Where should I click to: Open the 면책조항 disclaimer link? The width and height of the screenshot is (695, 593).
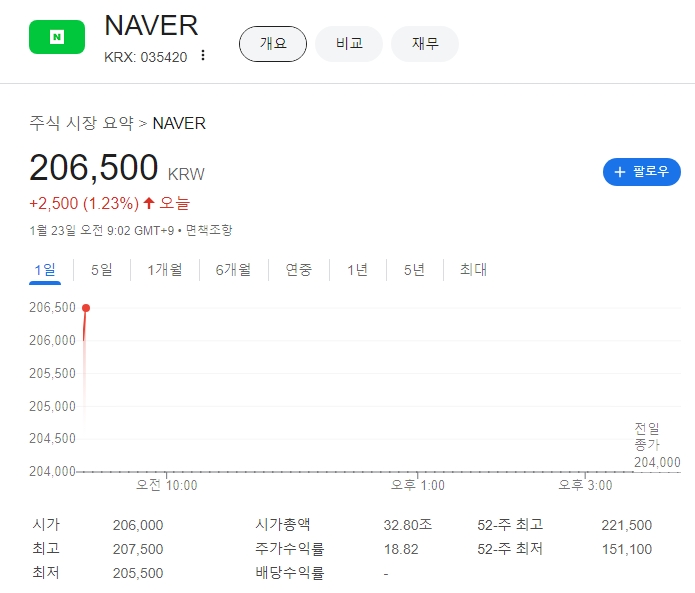pos(208,230)
